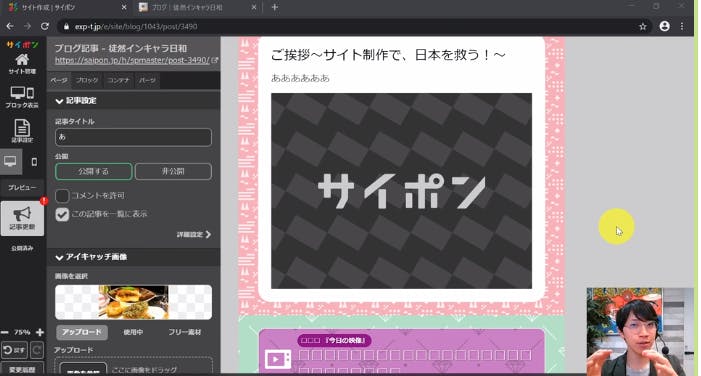Image resolution: width=701 pixels, height=376 pixels.
Task: Click the redo arrow button
Action: pos(37,350)
